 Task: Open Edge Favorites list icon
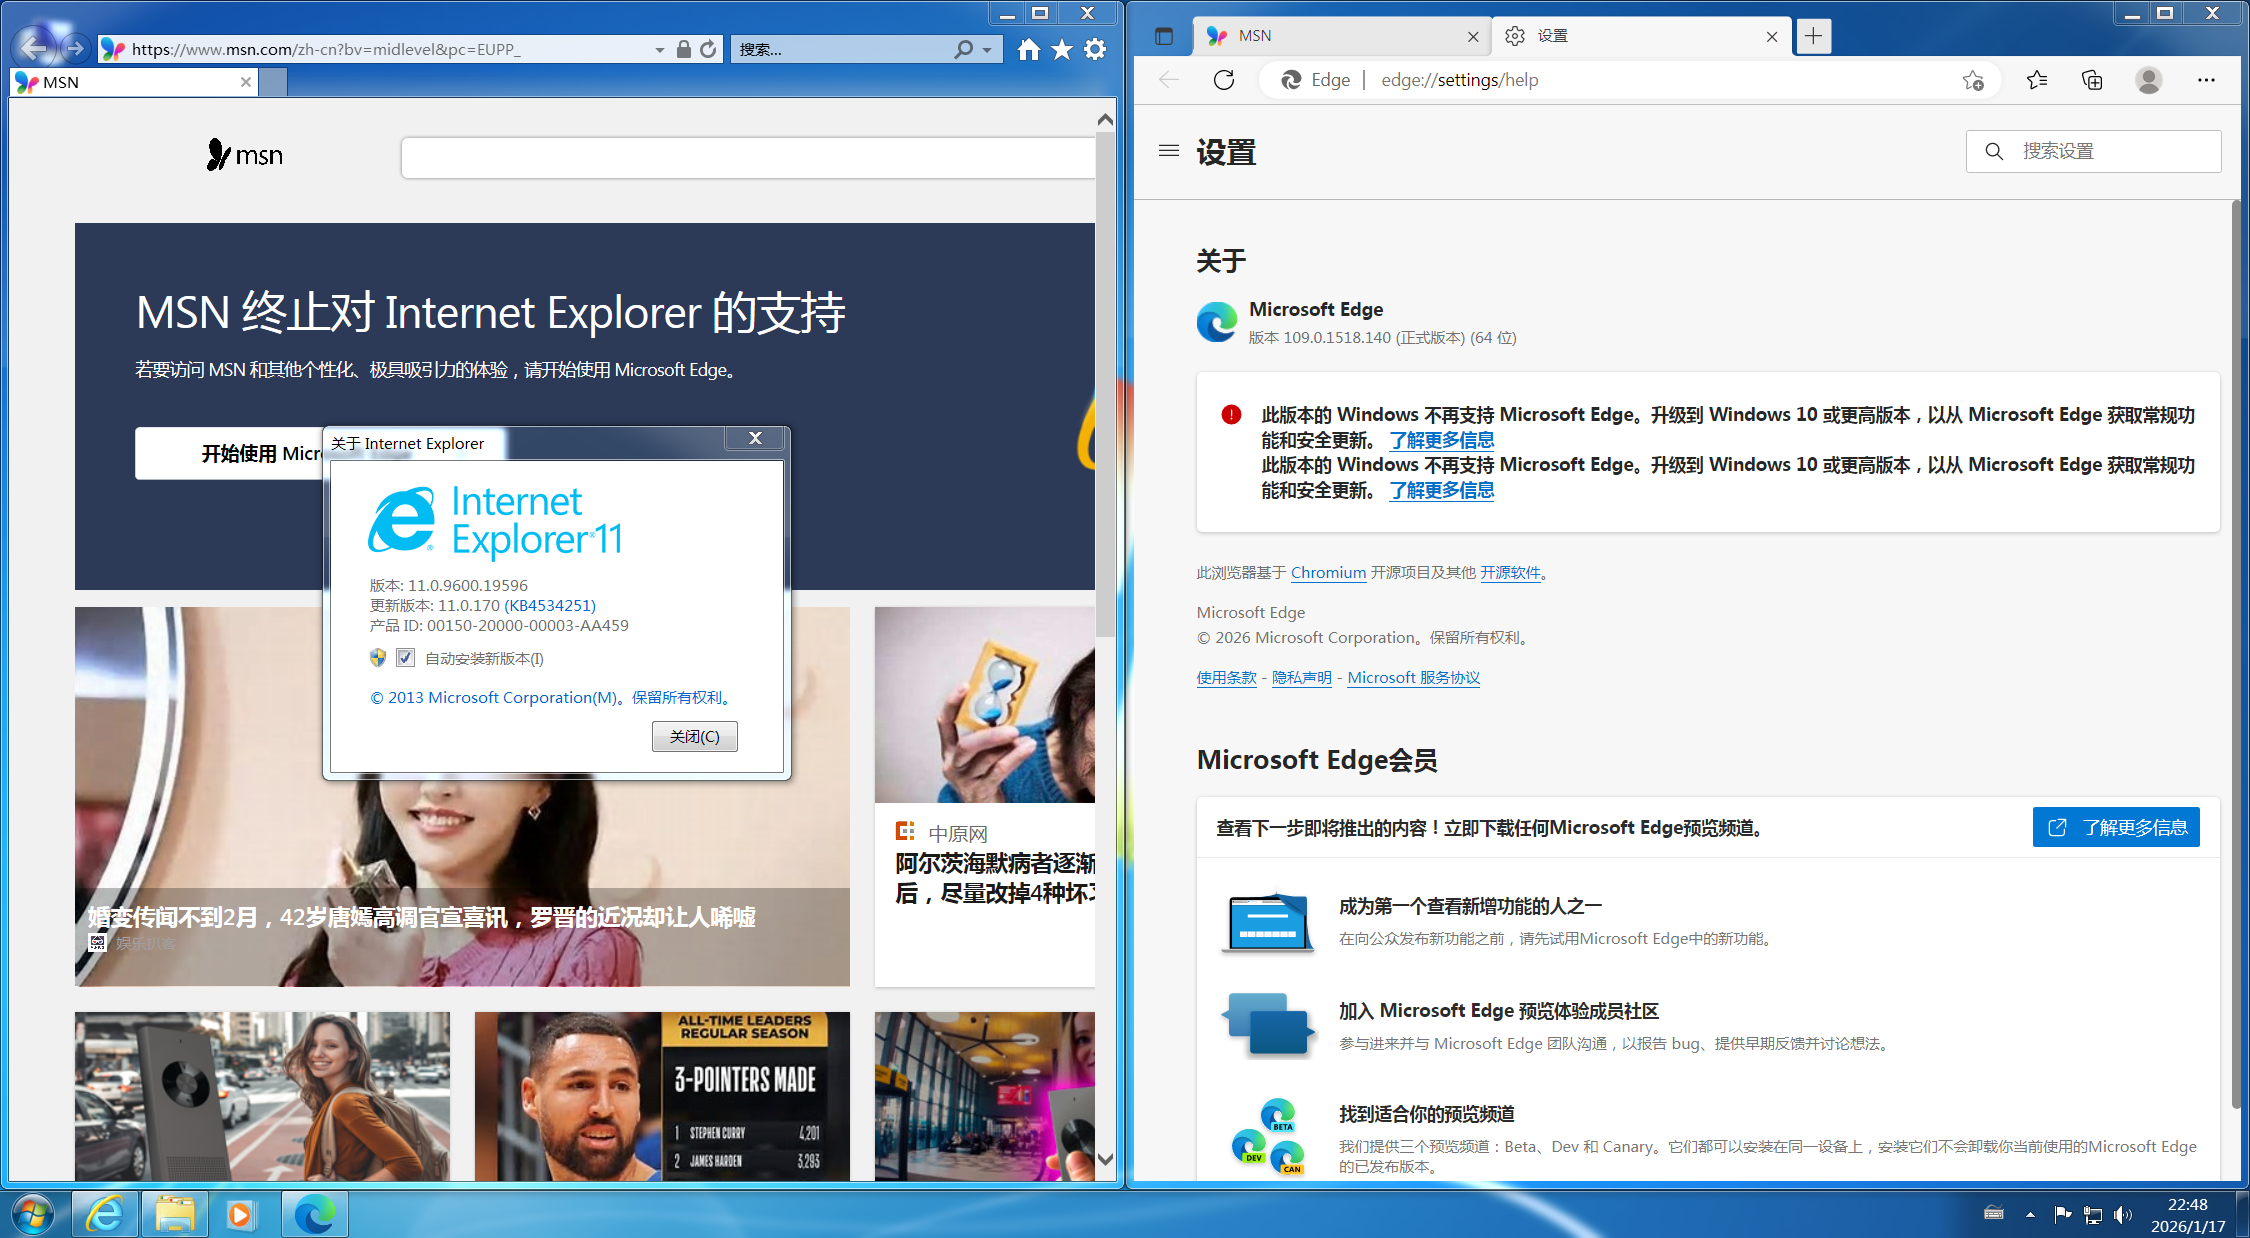point(2037,80)
